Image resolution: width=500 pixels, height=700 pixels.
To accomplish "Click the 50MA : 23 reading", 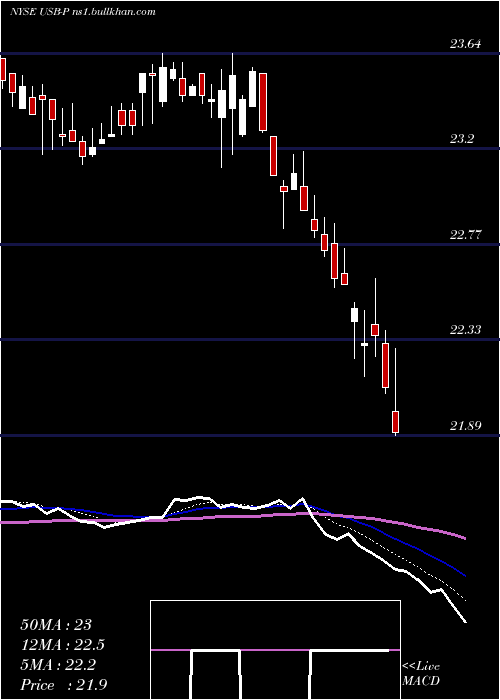I will pyautogui.click(x=56, y=625).
